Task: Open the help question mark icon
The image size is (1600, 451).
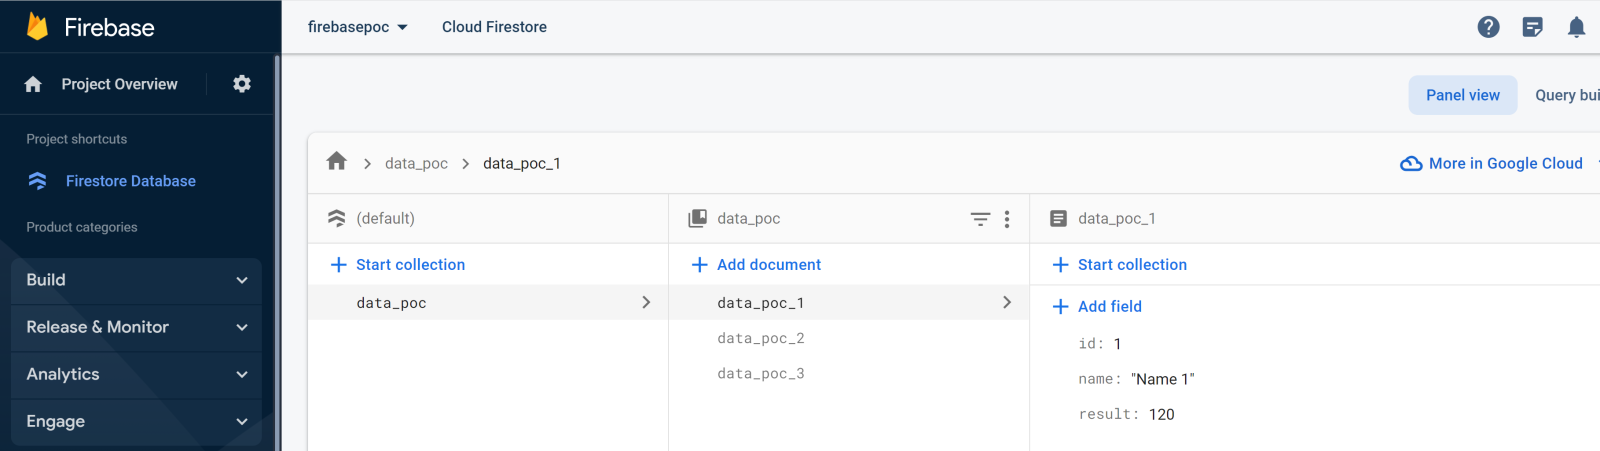Action: pos(1488,27)
